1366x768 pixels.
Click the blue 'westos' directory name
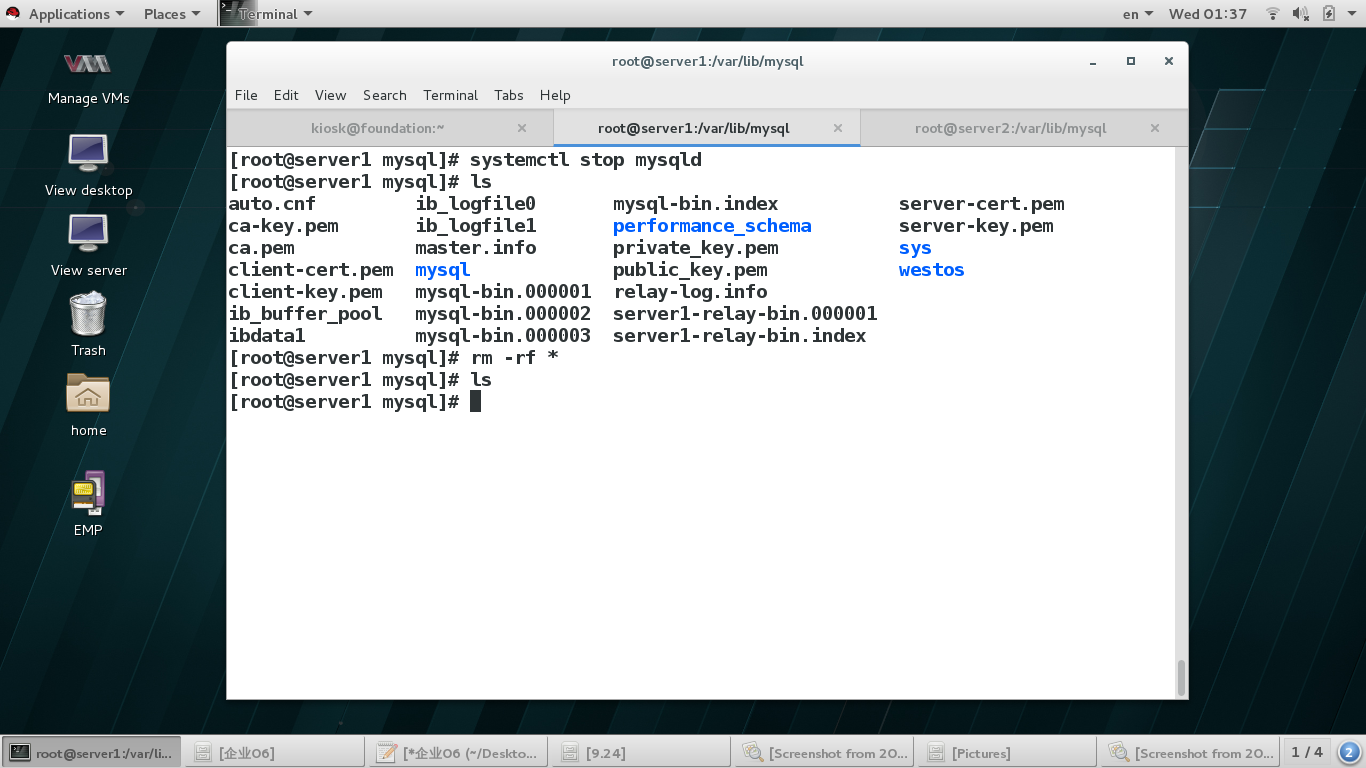click(931, 270)
